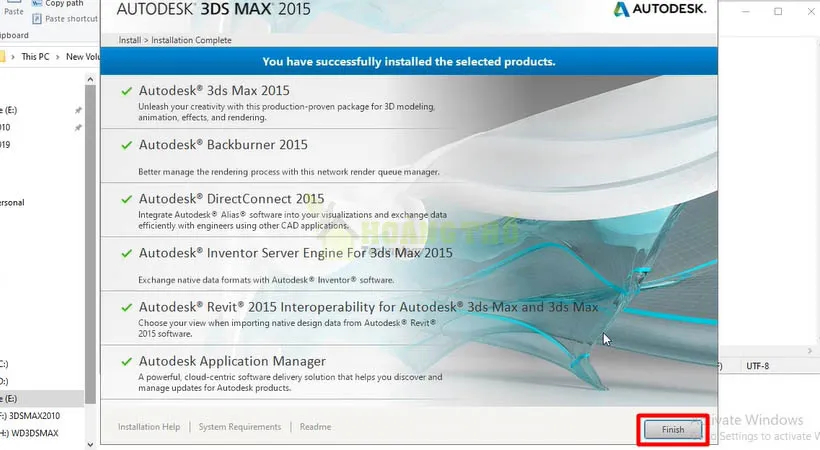820x450 pixels.
Task: Click checkmark icon beside Application Manager
Action: (x=127, y=362)
